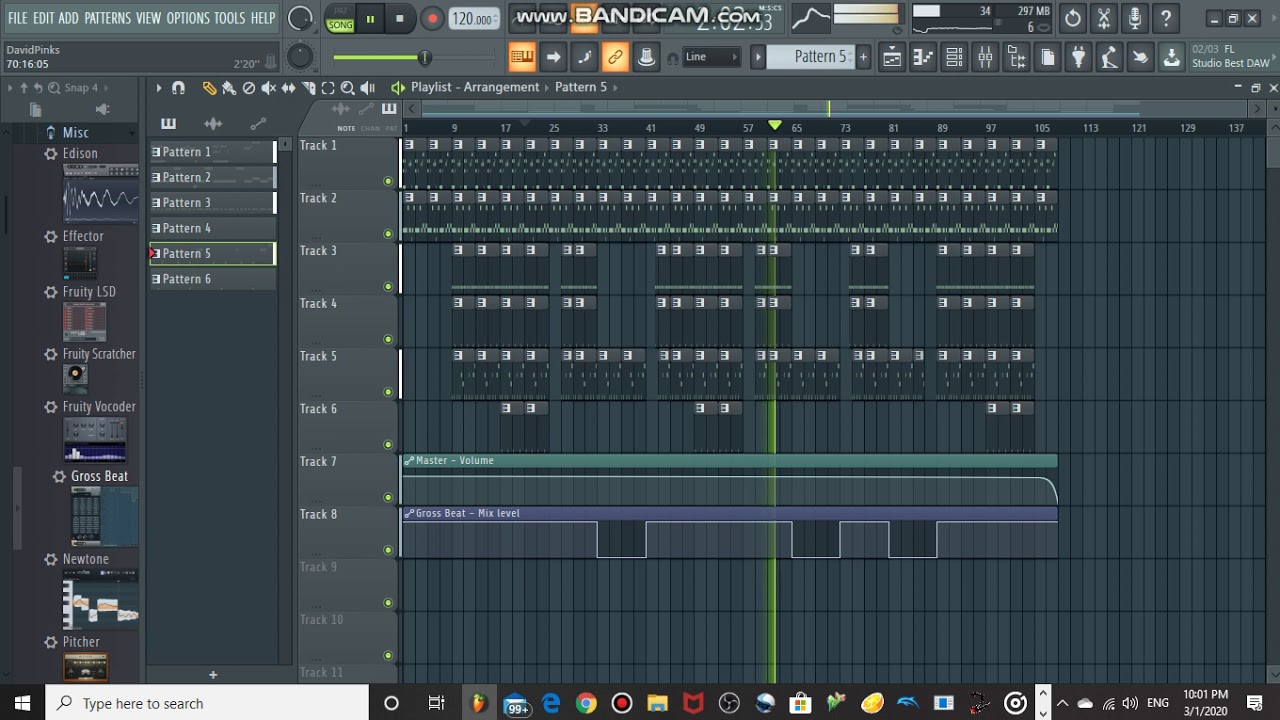Screen dimensions: 1280x720
Task: Click the tempo 120.000 field
Action: tap(473, 19)
